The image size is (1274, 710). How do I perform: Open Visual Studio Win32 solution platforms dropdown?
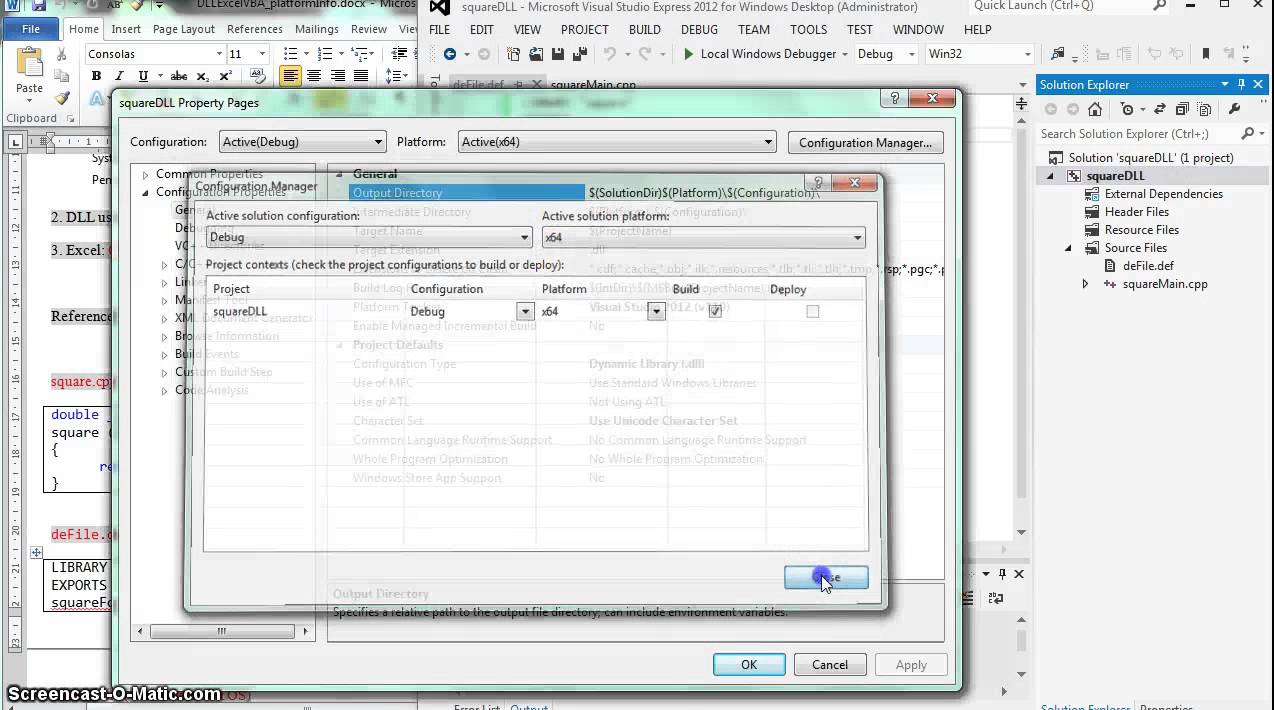click(1027, 54)
